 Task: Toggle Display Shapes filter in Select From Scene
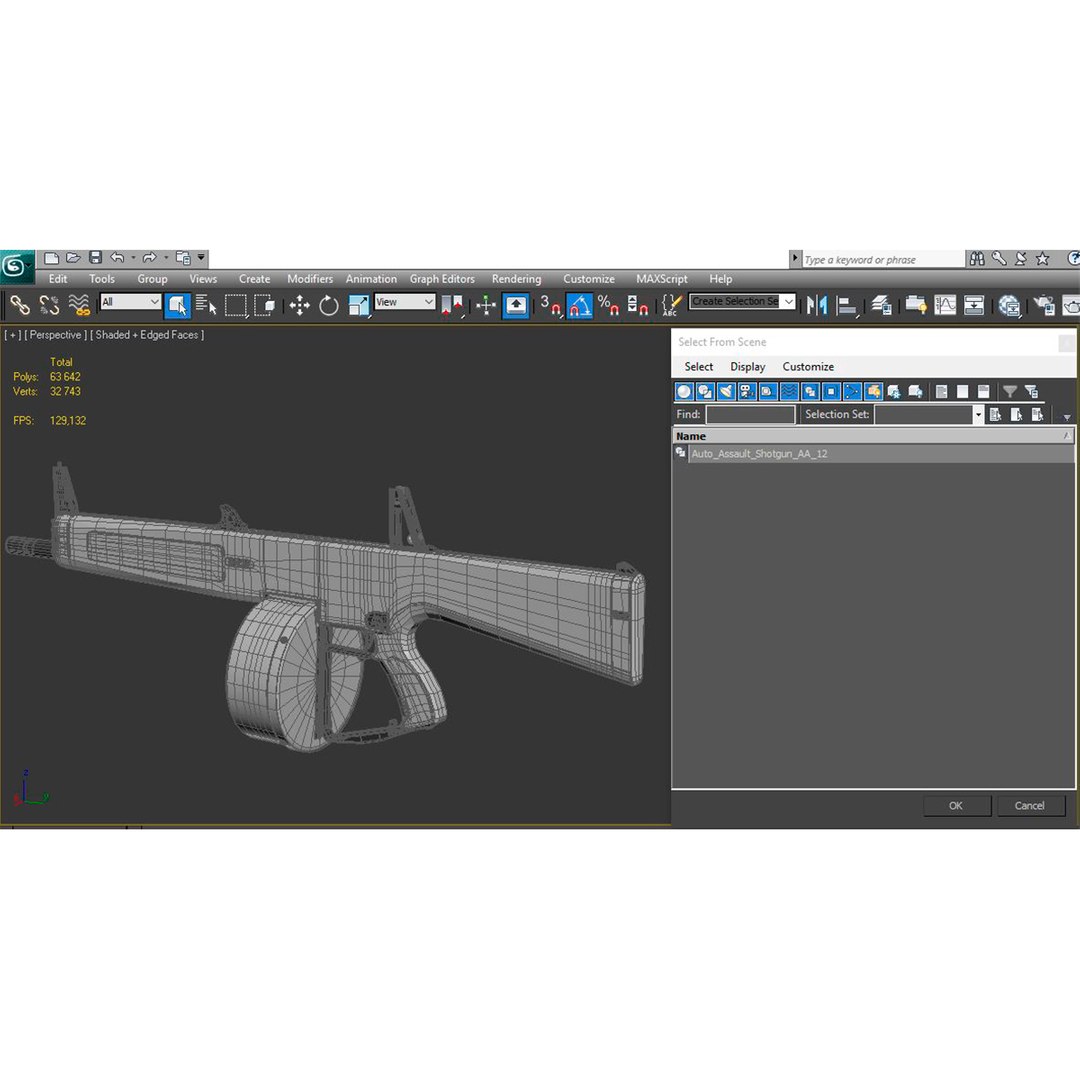705,392
